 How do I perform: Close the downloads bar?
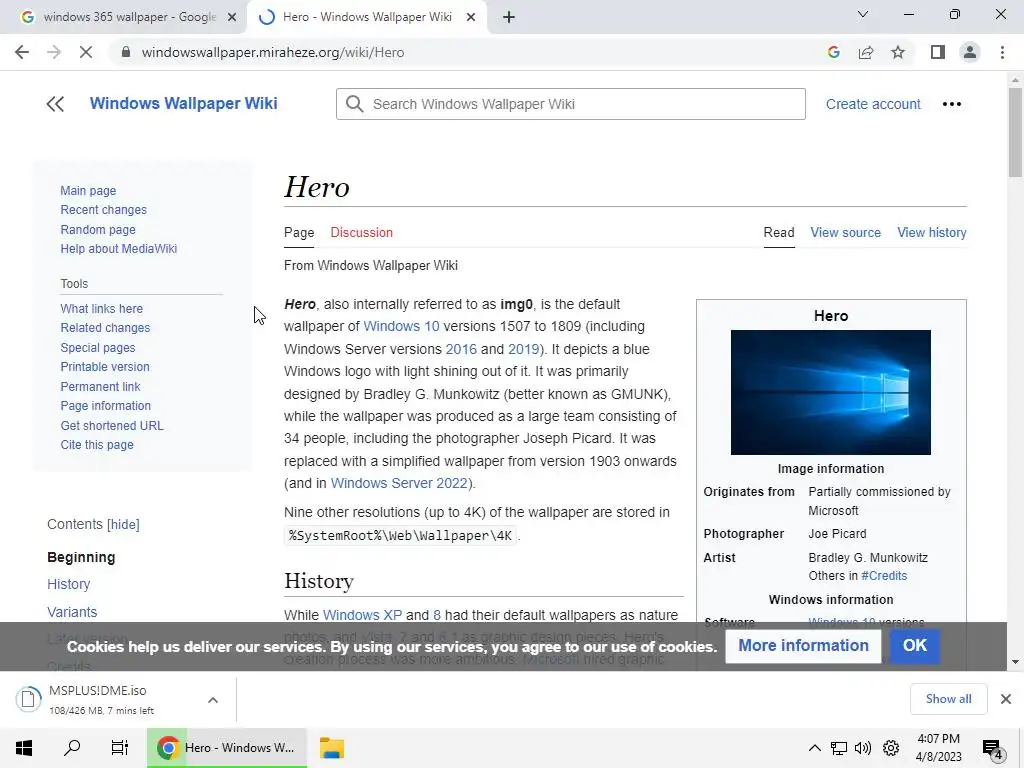click(x=1006, y=699)
